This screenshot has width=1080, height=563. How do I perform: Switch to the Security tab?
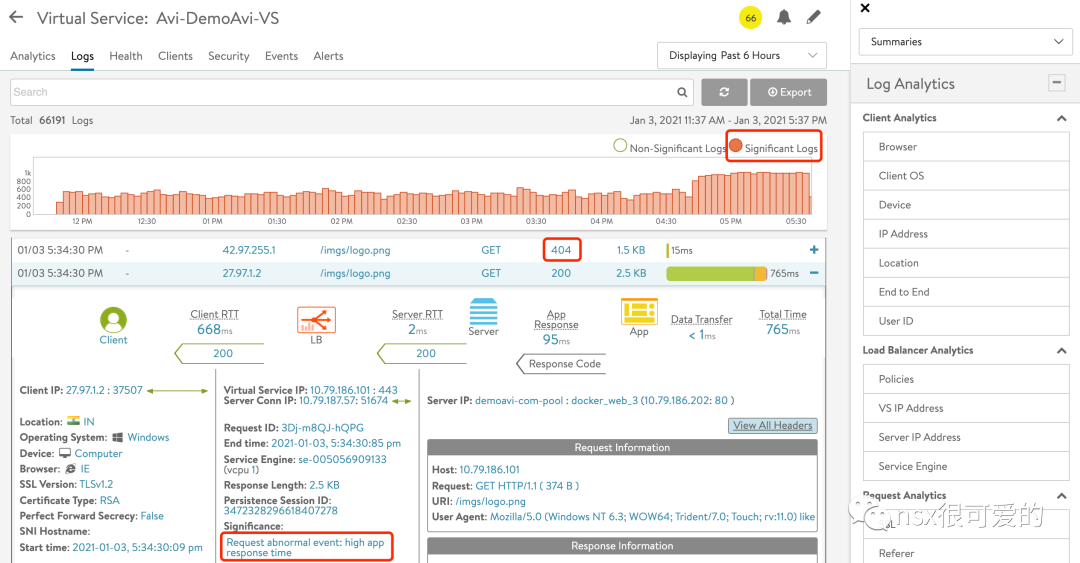[x=229, y=56]
